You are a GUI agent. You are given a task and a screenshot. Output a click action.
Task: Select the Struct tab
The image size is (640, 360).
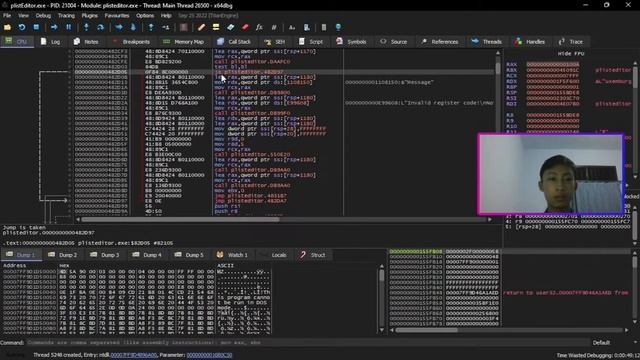(x=313, y=255)
